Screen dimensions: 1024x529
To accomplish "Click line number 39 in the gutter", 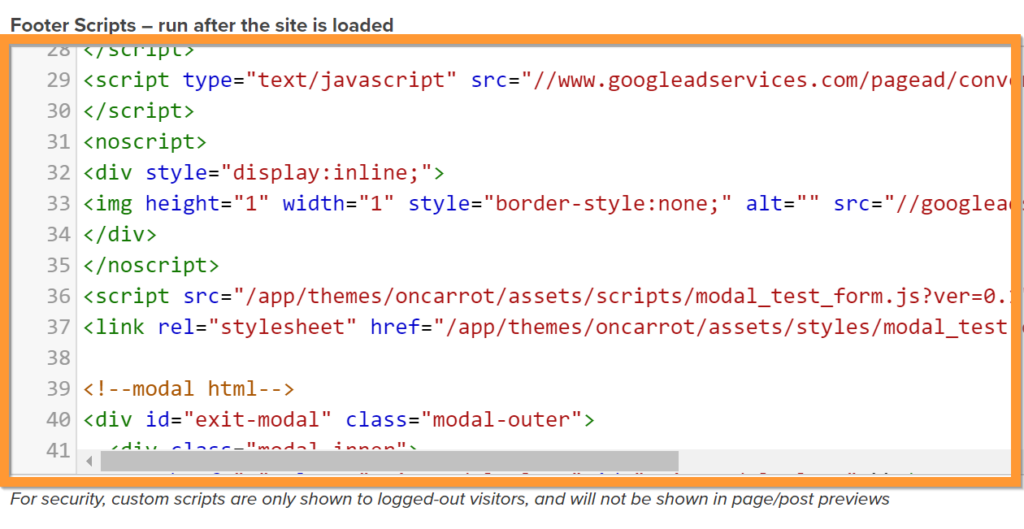I will (x=58, y=389).
